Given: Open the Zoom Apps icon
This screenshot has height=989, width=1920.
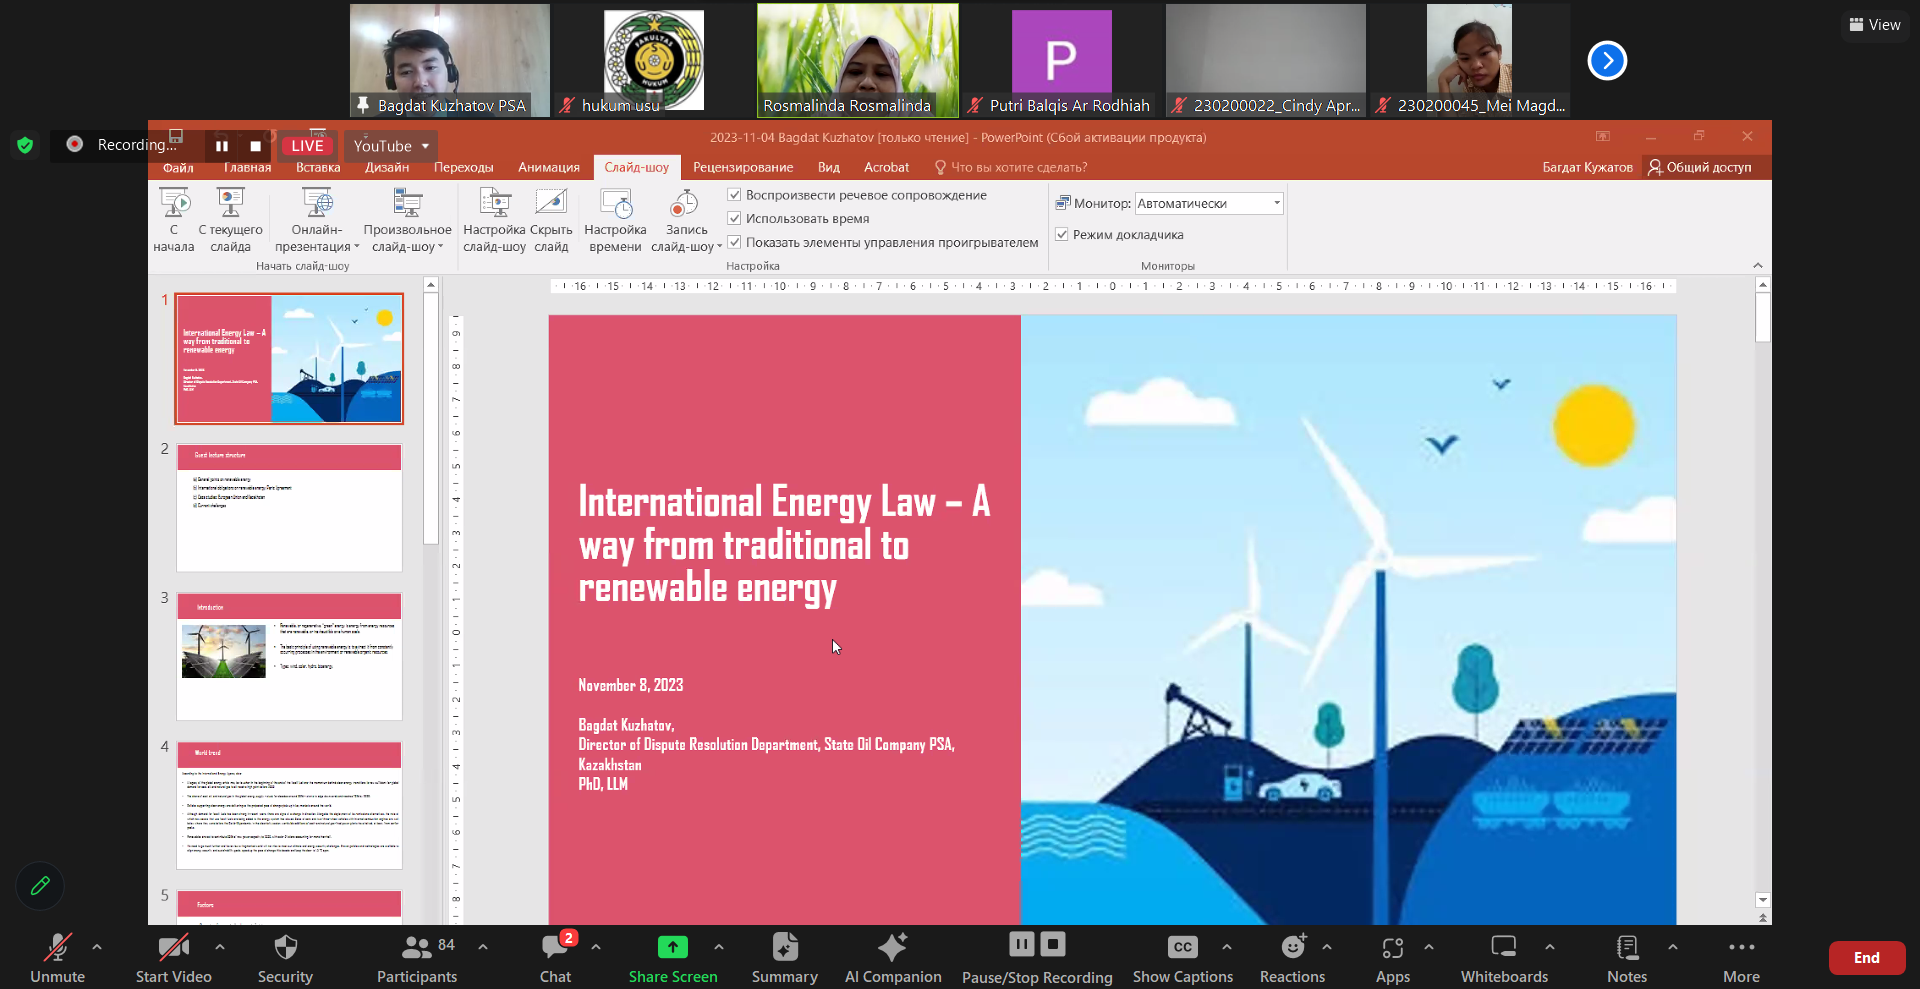Looking at the screenshot, I should pos(1393,947).
